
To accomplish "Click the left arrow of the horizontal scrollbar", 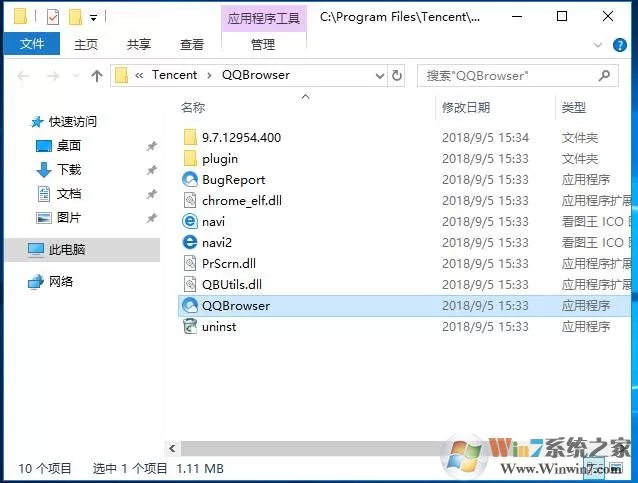I will pos(173,448).
